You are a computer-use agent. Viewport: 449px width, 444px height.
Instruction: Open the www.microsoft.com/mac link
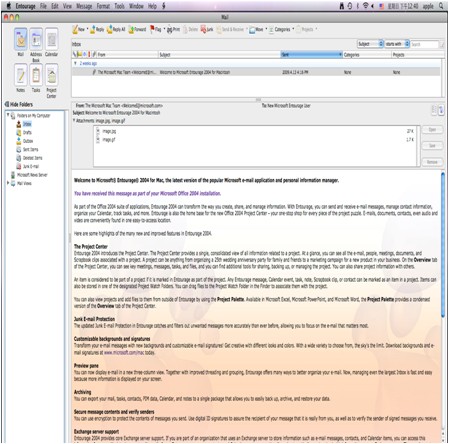pyautogui.click(x=124, y=352)
